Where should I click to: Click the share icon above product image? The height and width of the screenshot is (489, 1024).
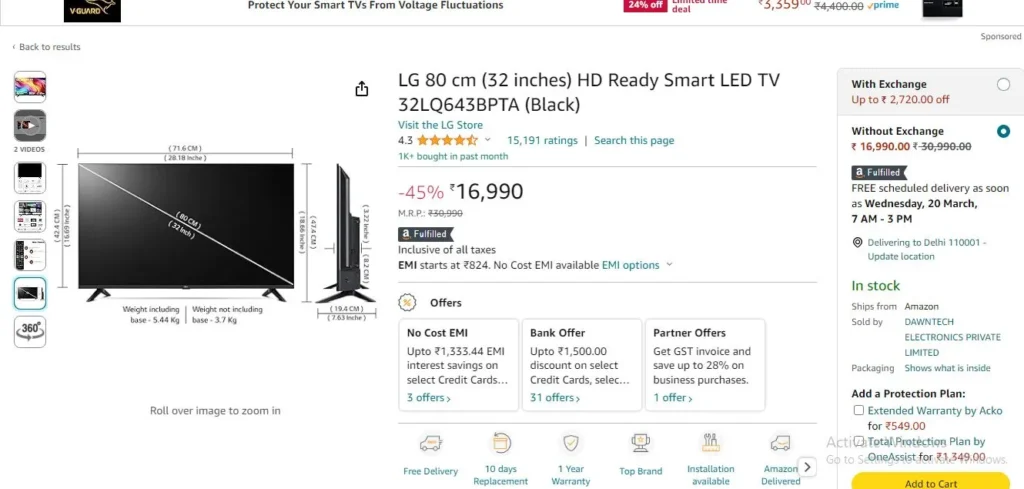362,89
